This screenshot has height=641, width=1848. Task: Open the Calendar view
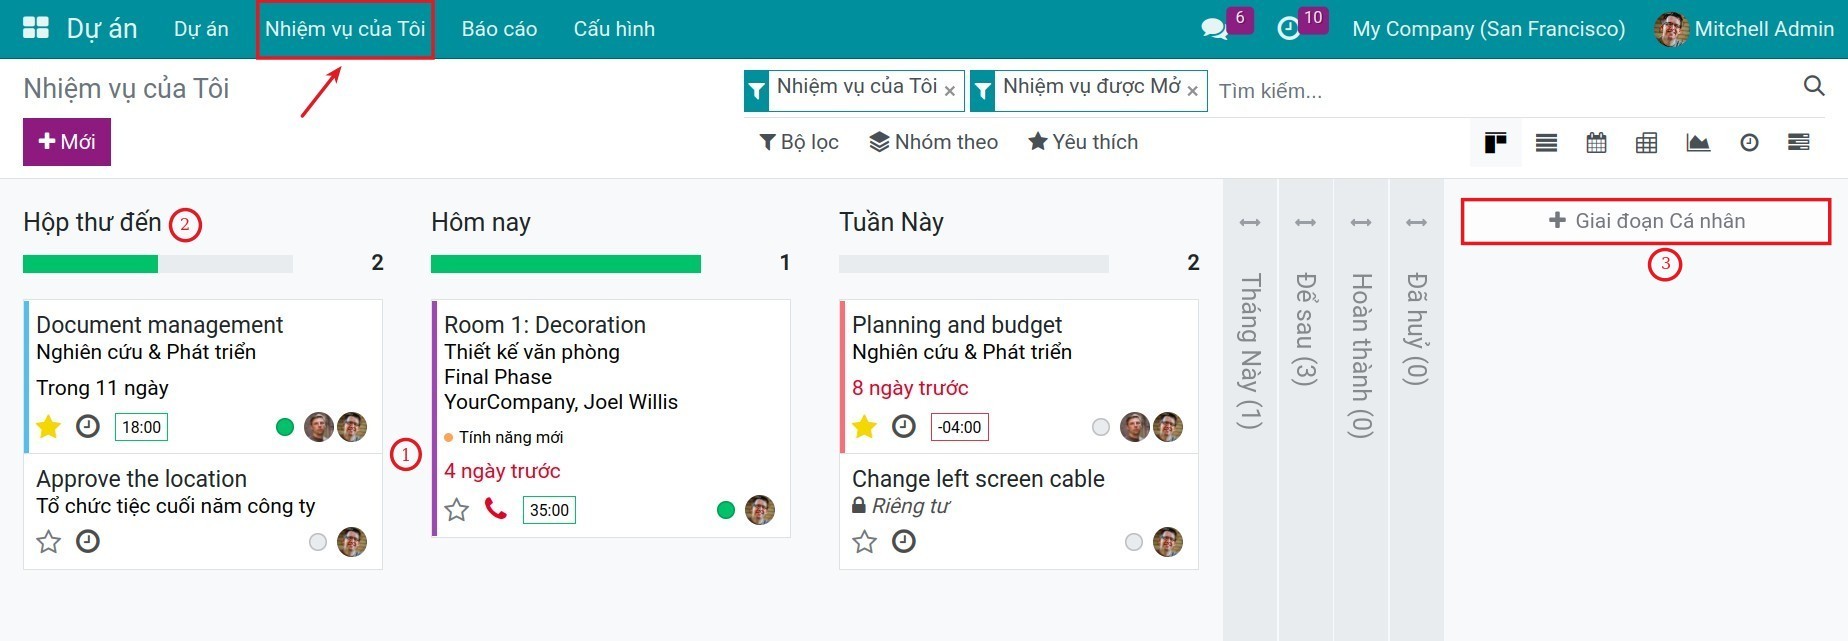tap(1596, 142)
